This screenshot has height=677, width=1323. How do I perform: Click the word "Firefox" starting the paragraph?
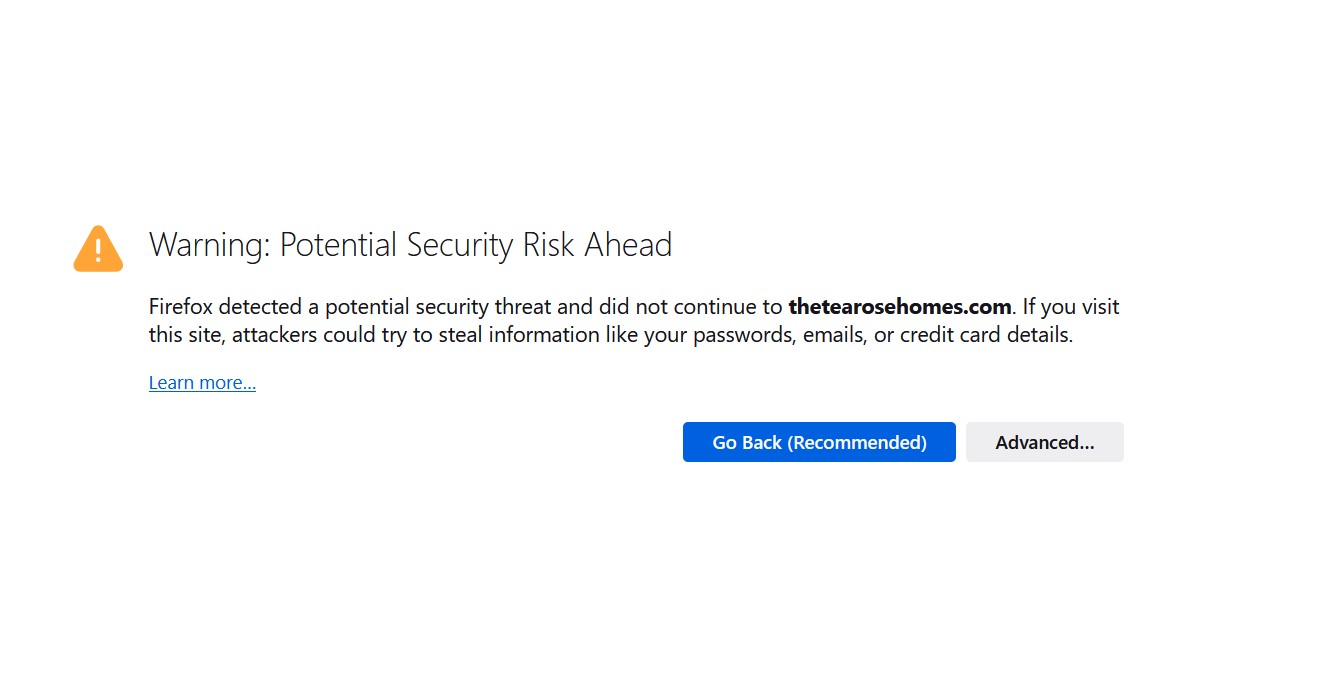point(180,306)
